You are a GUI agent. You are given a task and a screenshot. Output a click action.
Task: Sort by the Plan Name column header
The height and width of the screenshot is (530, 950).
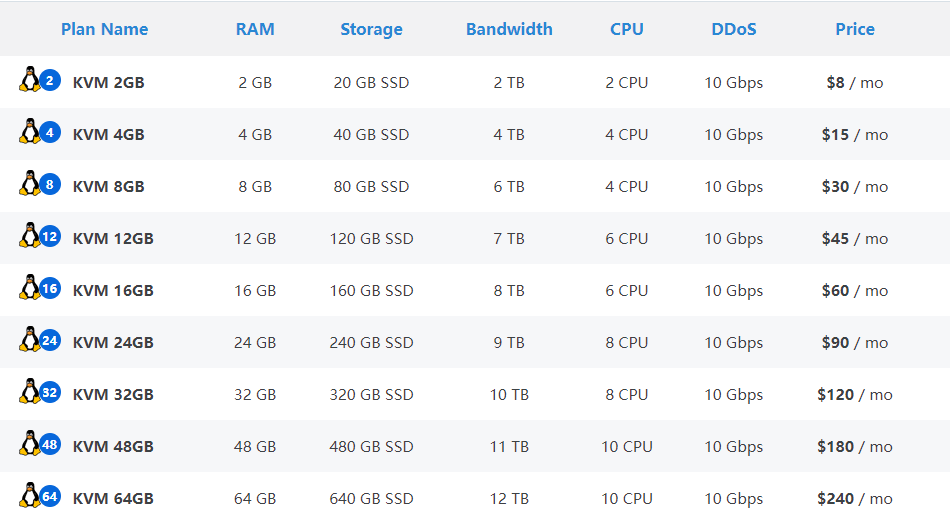104,29
